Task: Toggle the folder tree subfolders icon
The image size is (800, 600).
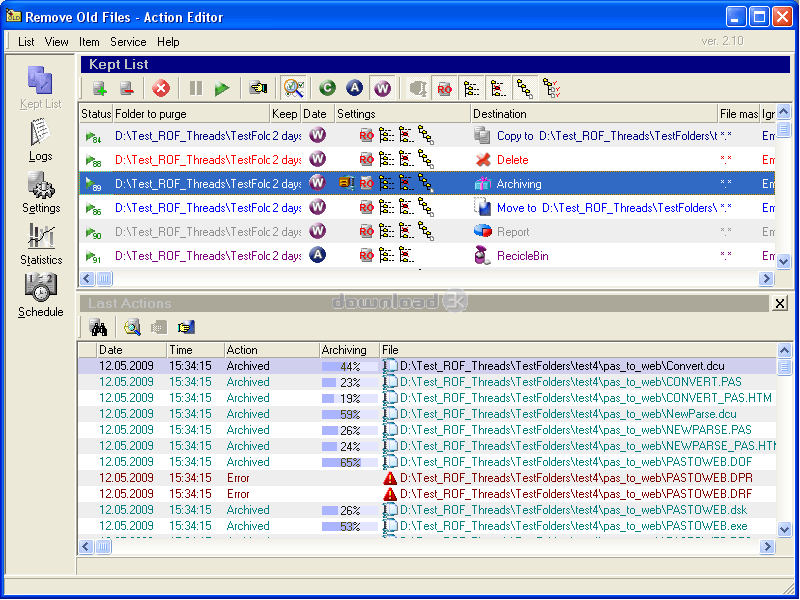Action: coord(471,88)
